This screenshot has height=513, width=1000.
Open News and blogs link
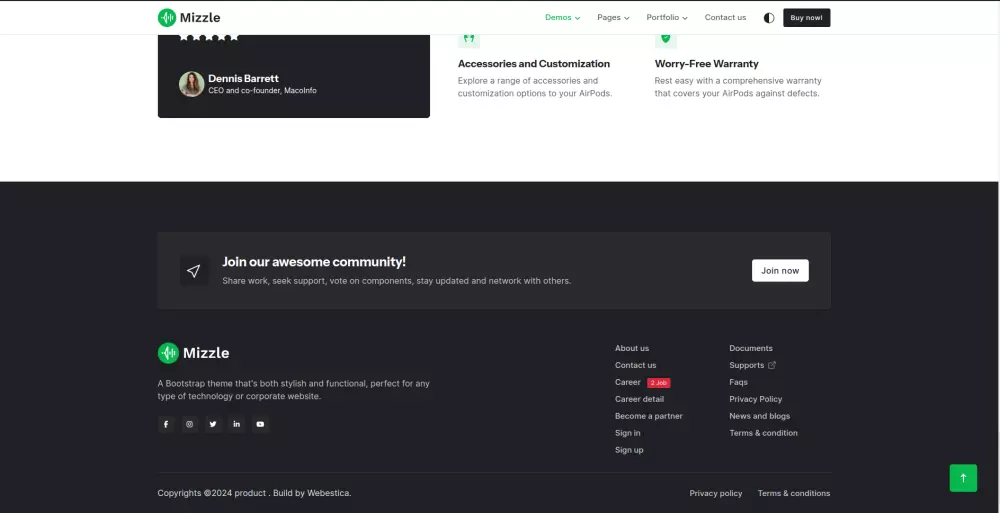(760, 416)
